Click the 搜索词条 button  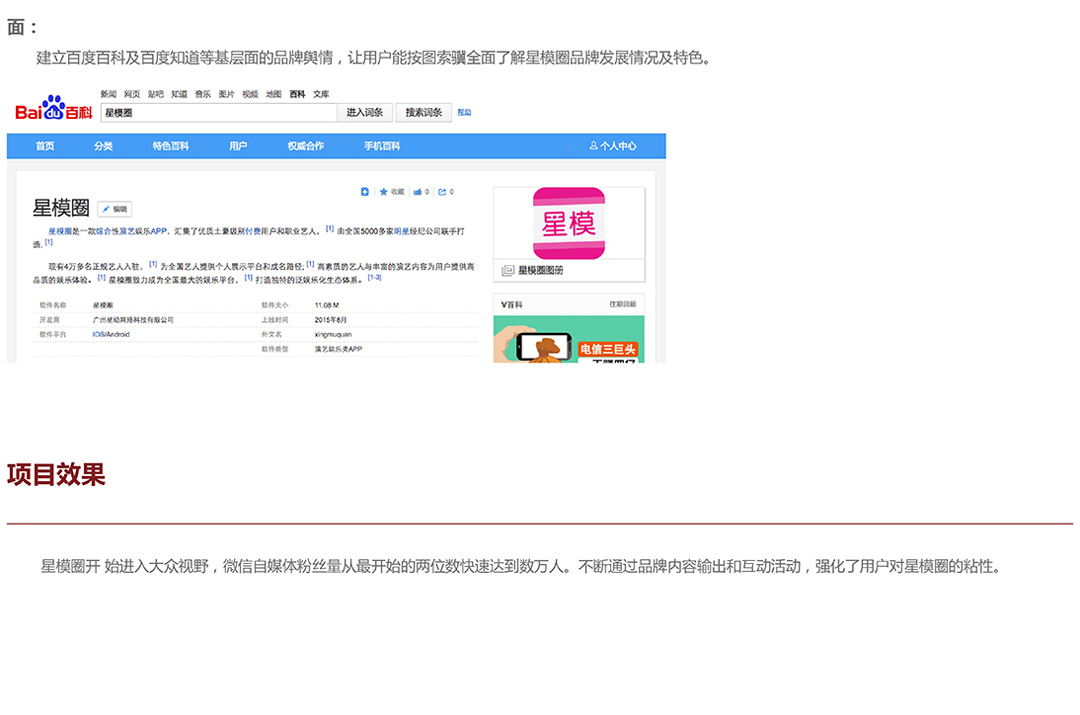(424, 113)
